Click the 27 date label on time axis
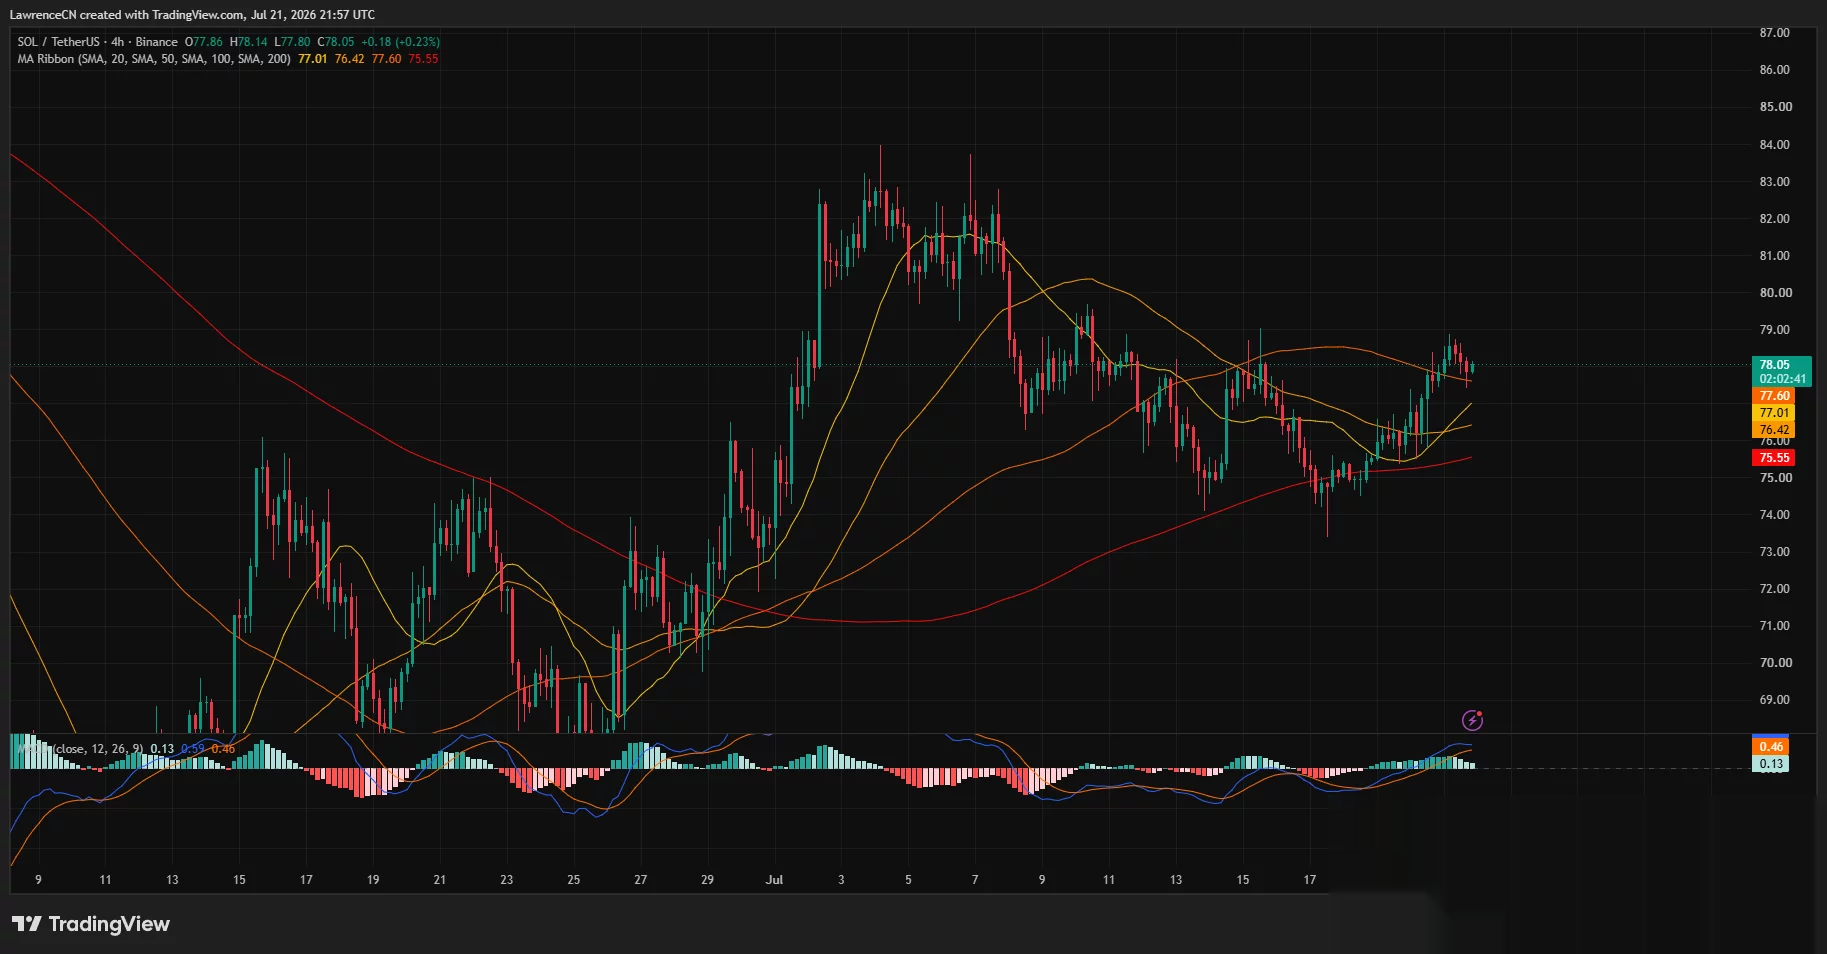This screenshot has height=954, width=1827. (x=641, y=880)
